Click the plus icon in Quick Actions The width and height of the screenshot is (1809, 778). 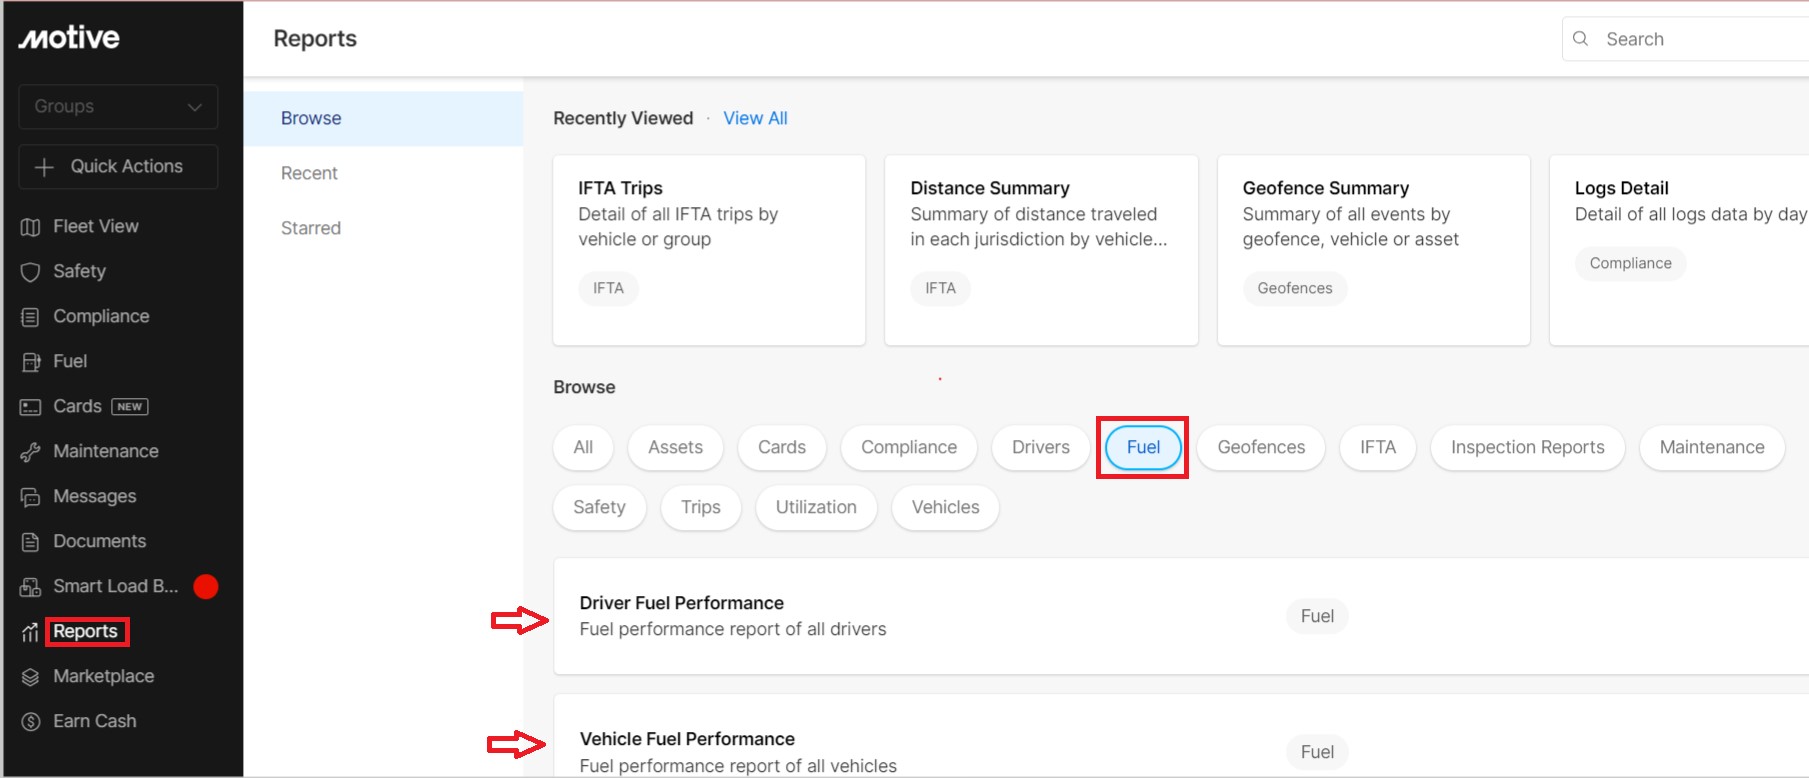[x=44, y=167]
